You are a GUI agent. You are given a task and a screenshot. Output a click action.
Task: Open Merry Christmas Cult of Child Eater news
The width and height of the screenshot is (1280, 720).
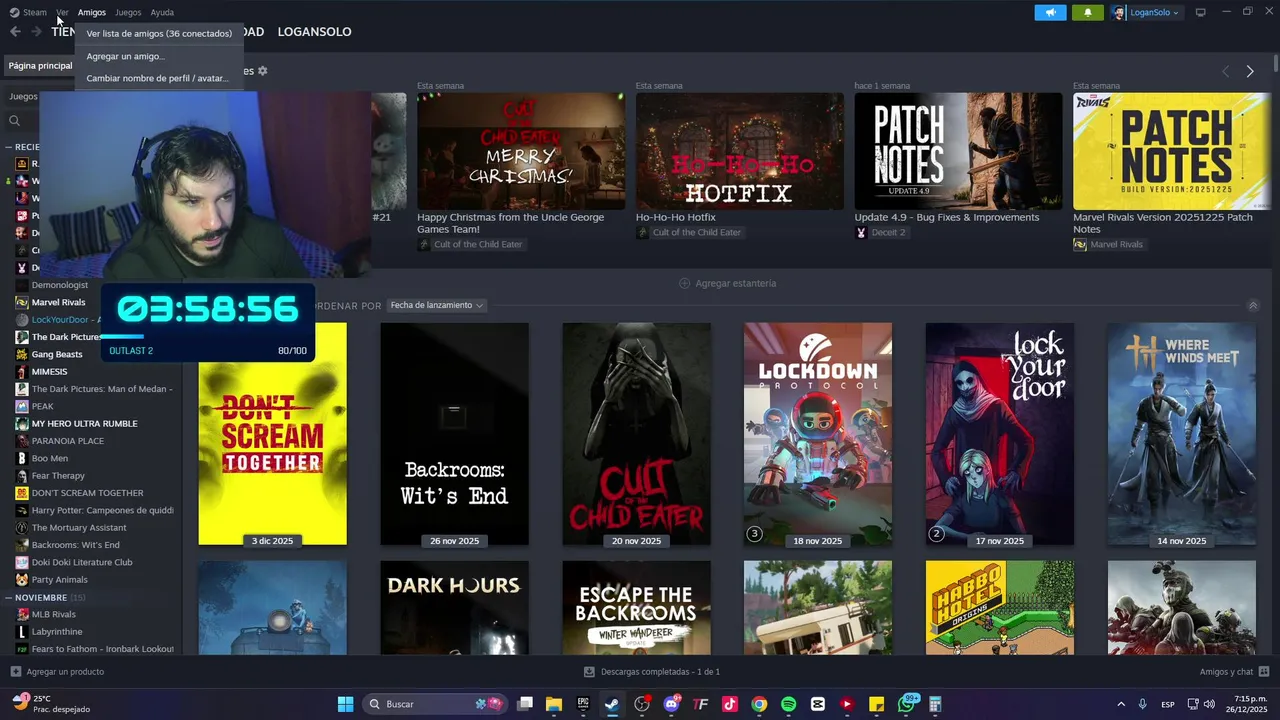[x=521, y=151]
